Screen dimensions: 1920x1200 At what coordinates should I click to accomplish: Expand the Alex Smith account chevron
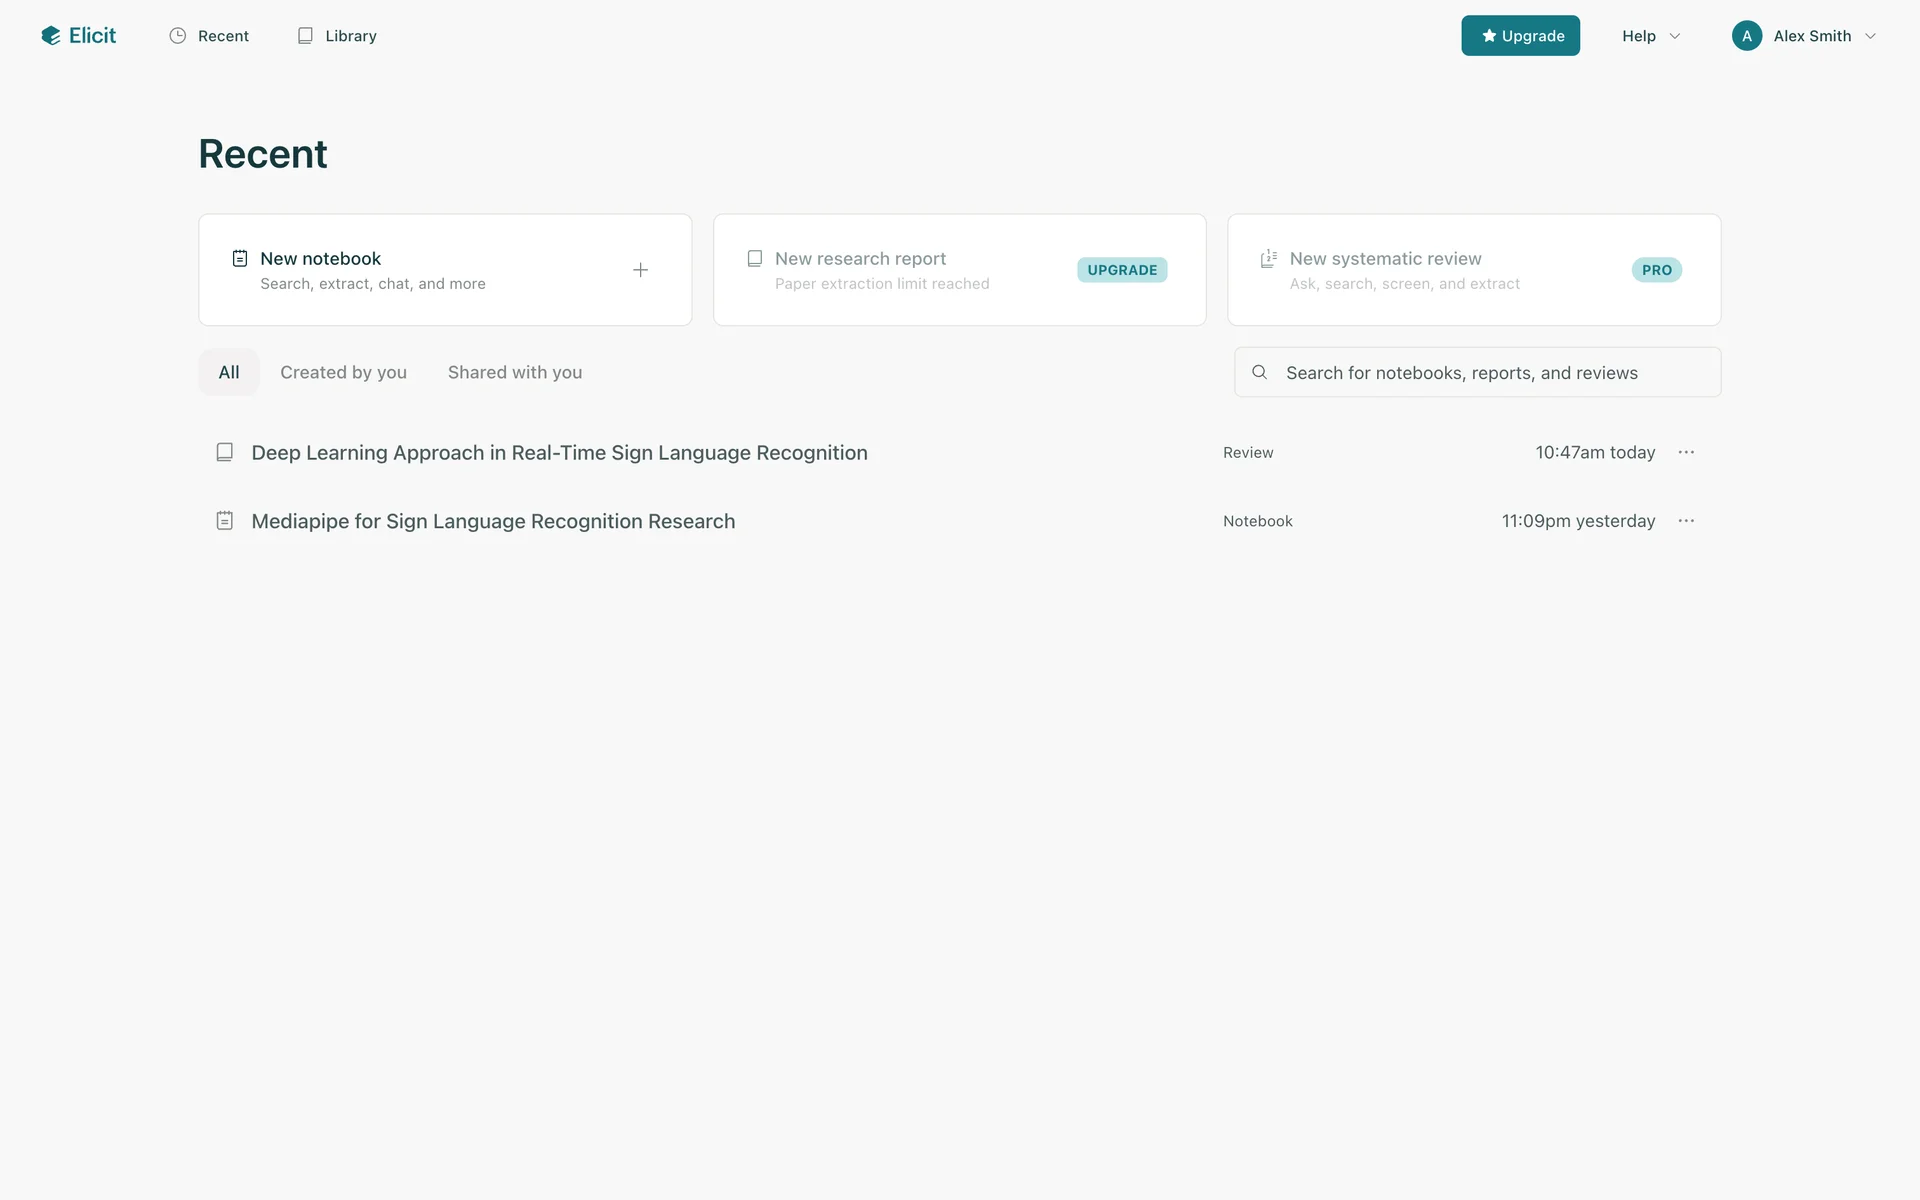pos(1870,36)
